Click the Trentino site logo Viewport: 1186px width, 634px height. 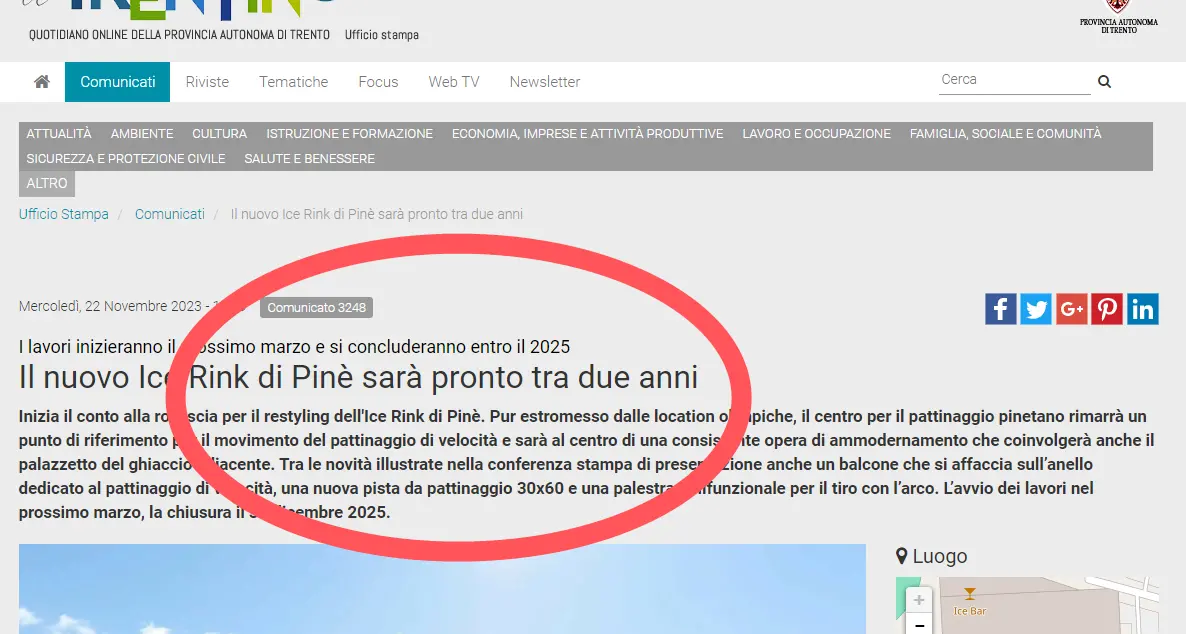(179, 9)
